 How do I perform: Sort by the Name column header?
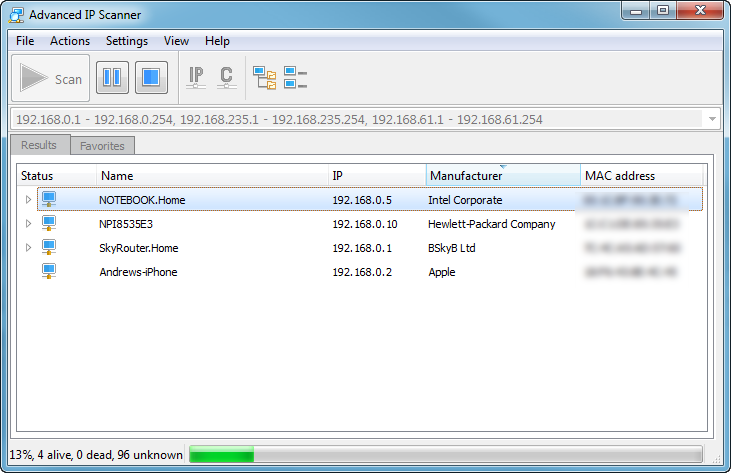212,176
